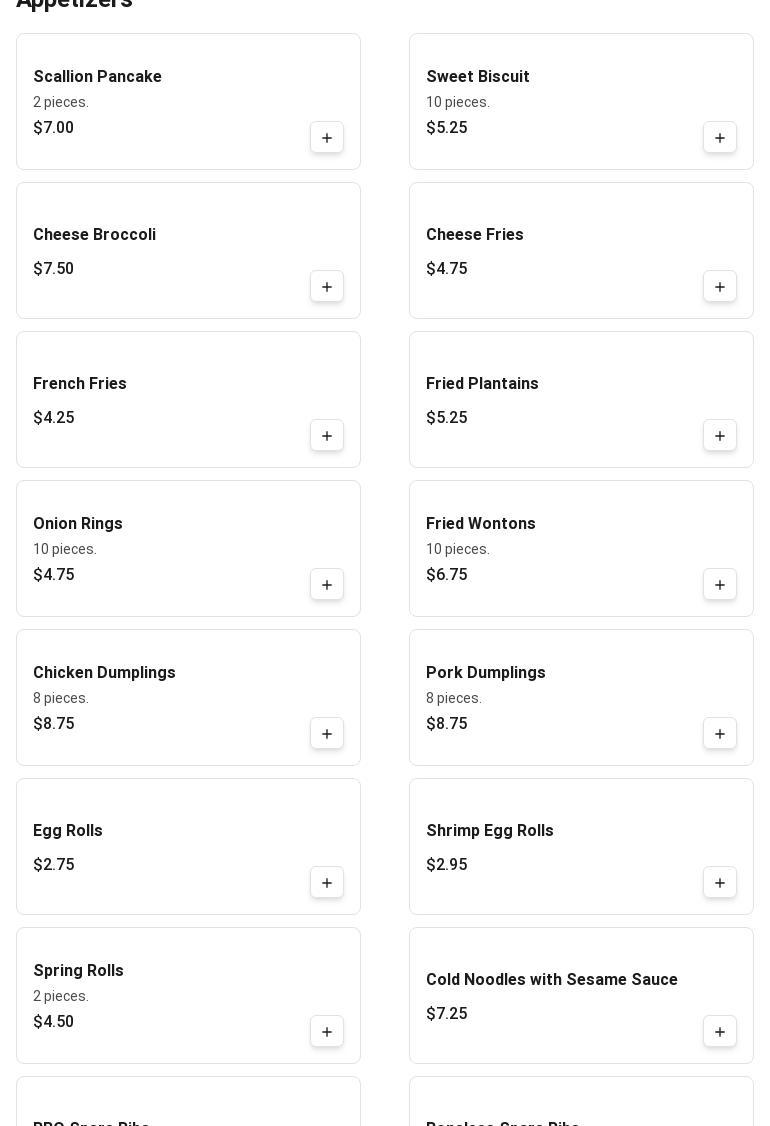The height and width of the screenshot is (1126, 770).
Task: Add Pork Dumplings to the order
Action: point(720,734)
